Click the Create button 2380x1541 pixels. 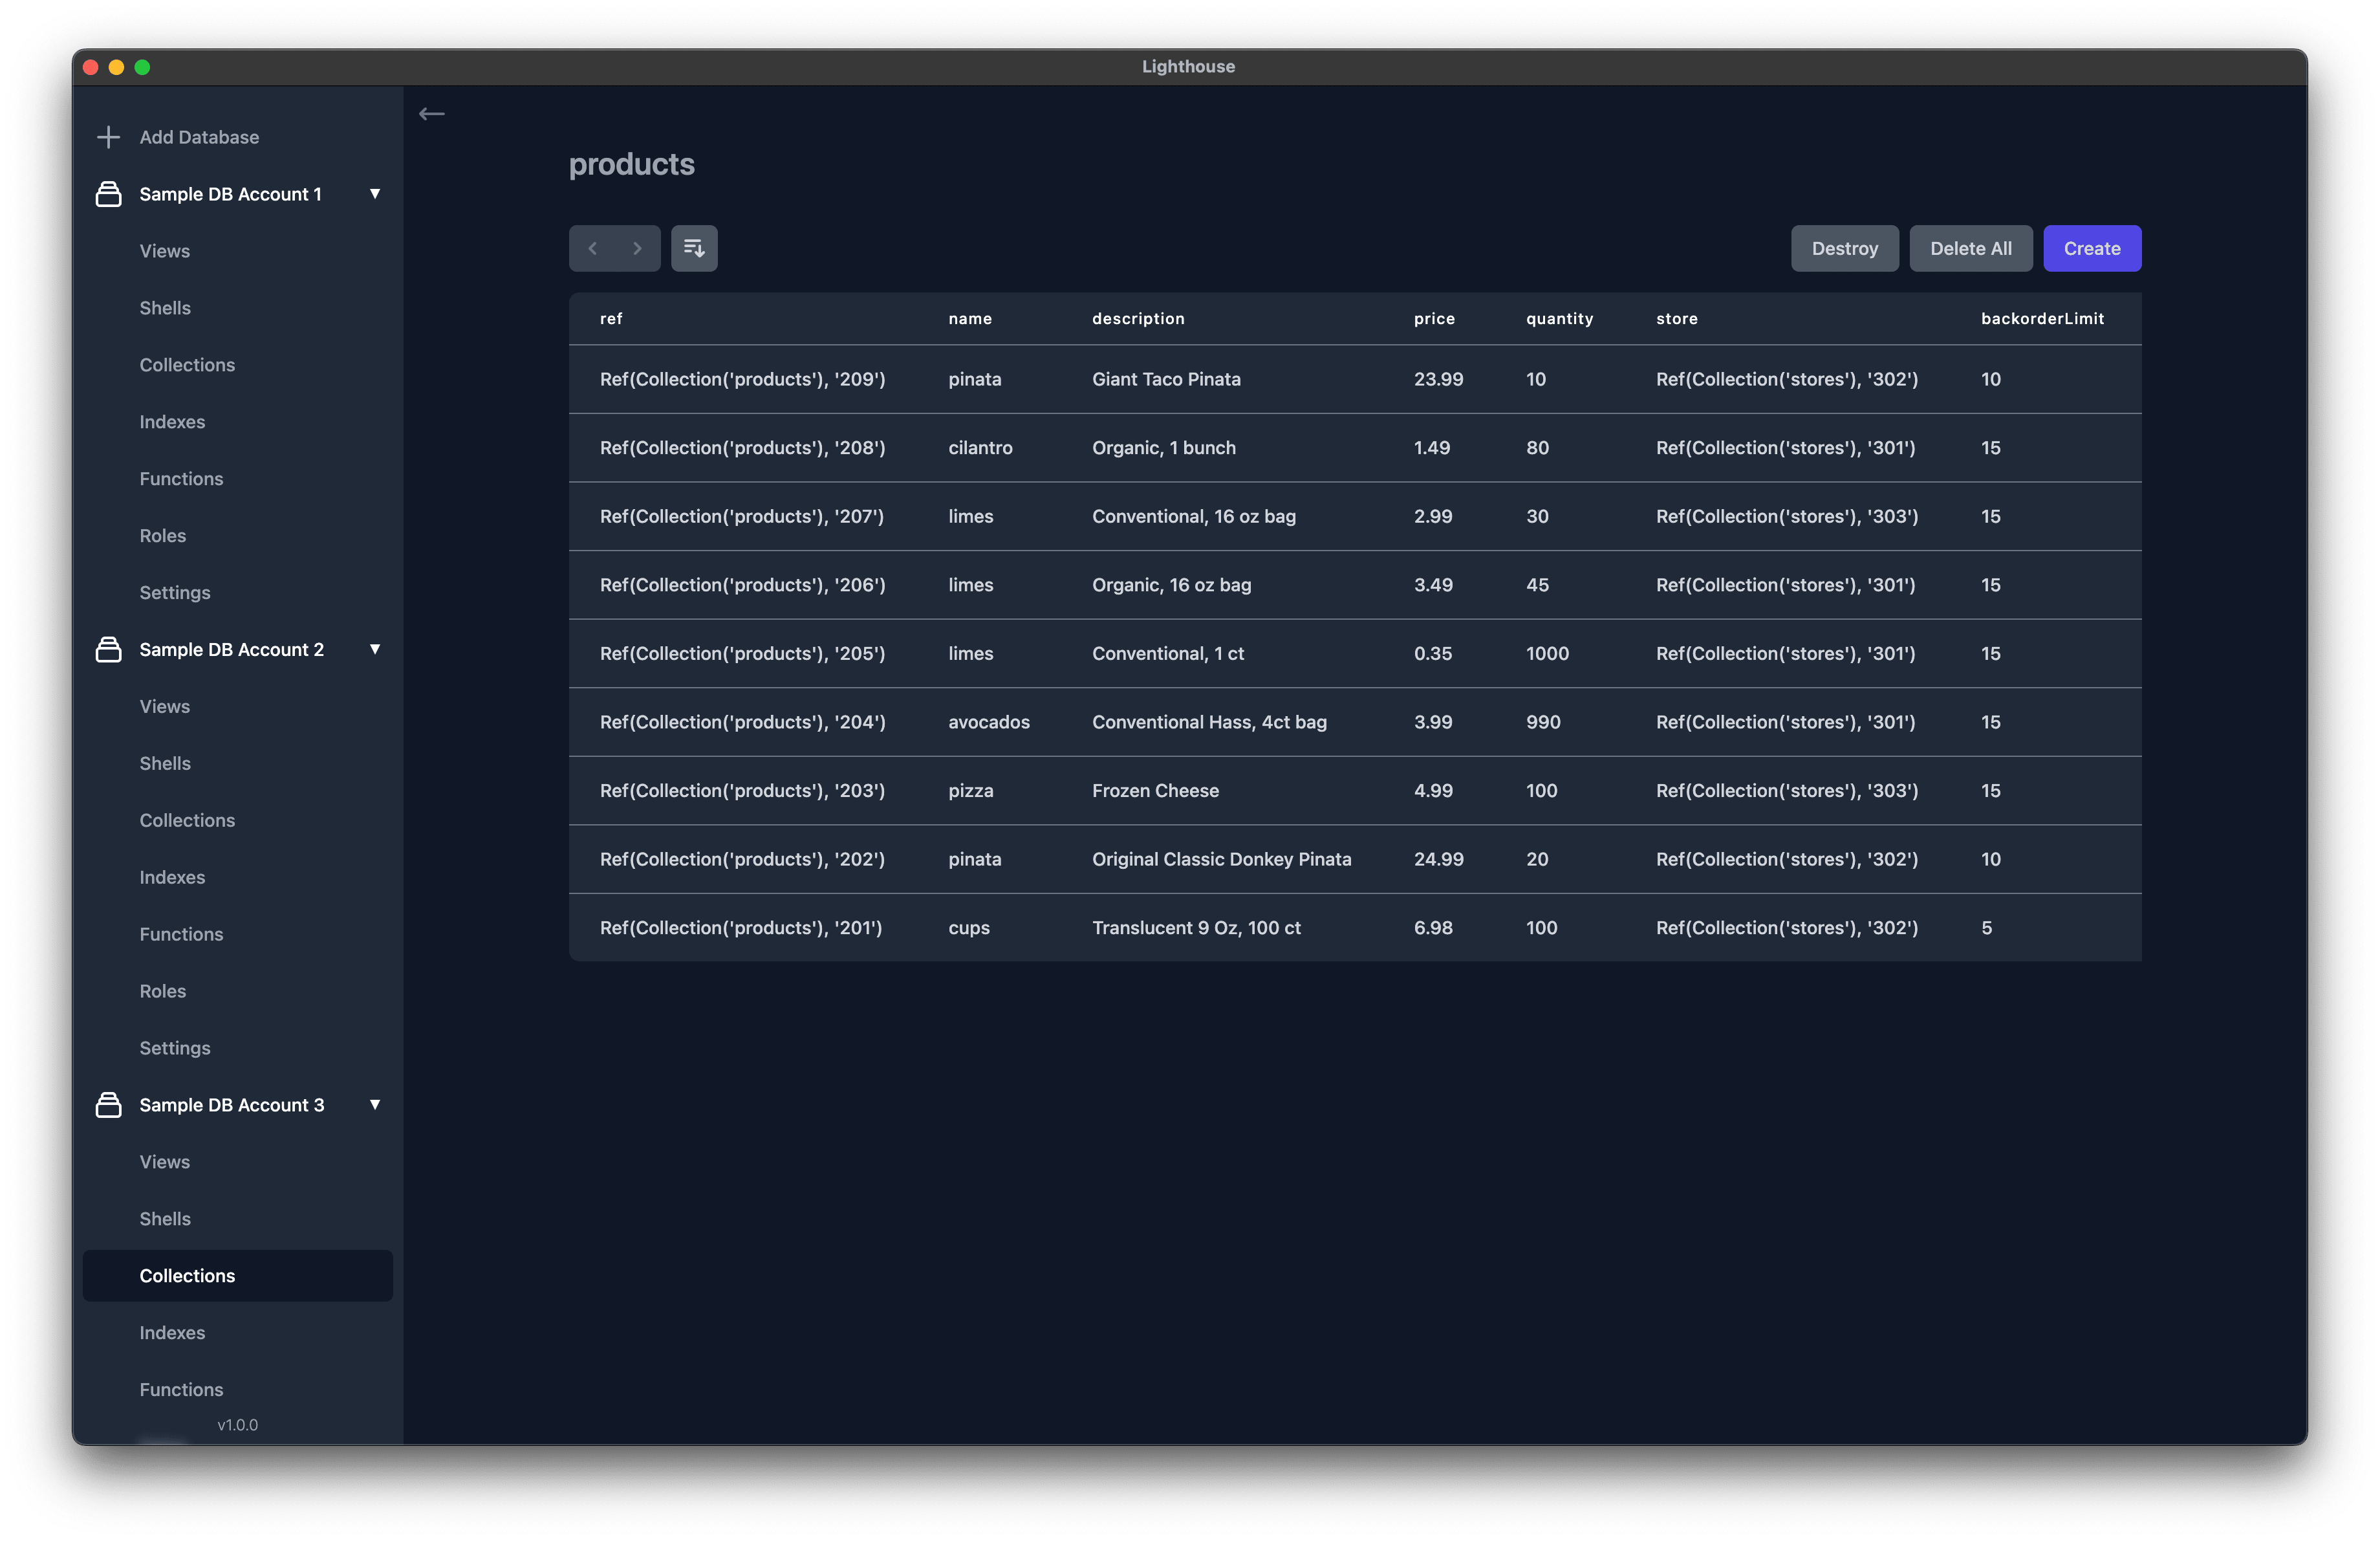(x=2091, y=248)
